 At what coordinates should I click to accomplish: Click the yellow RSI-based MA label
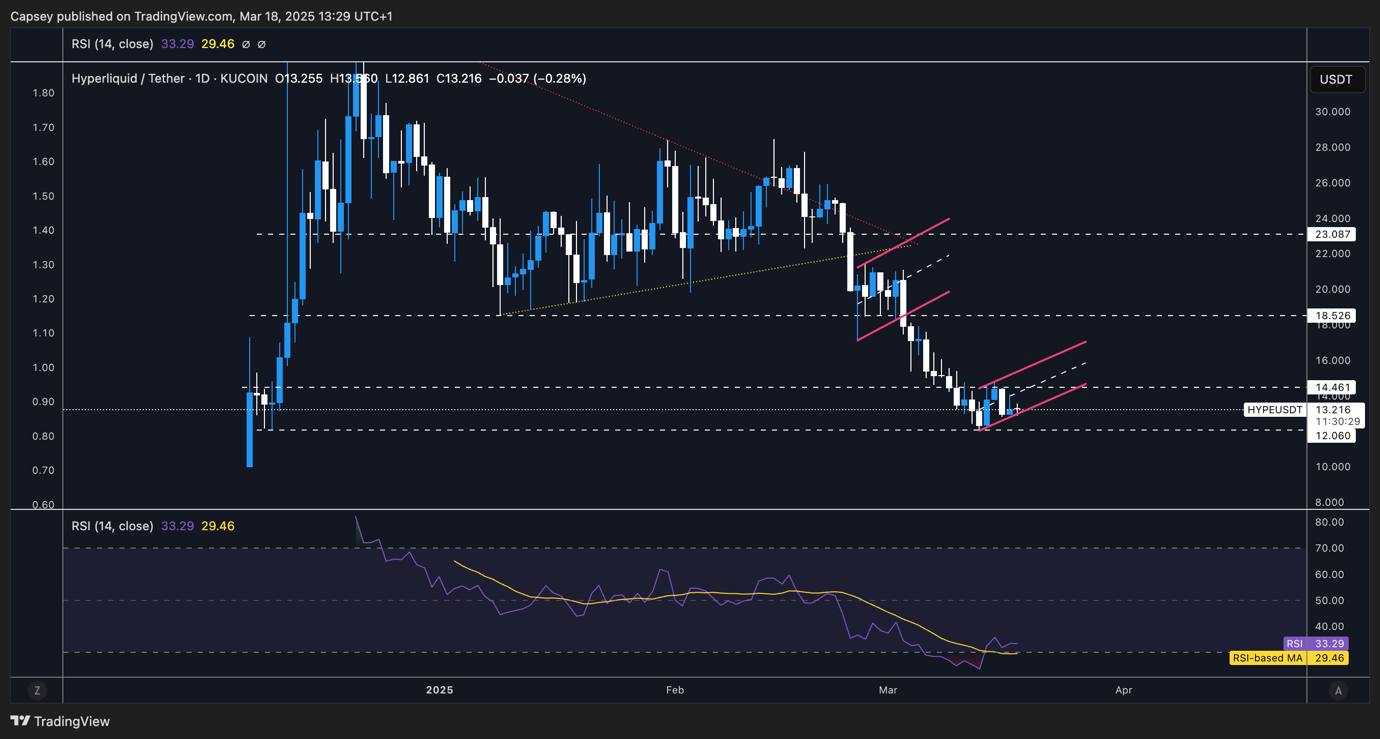click(1289, 658)
